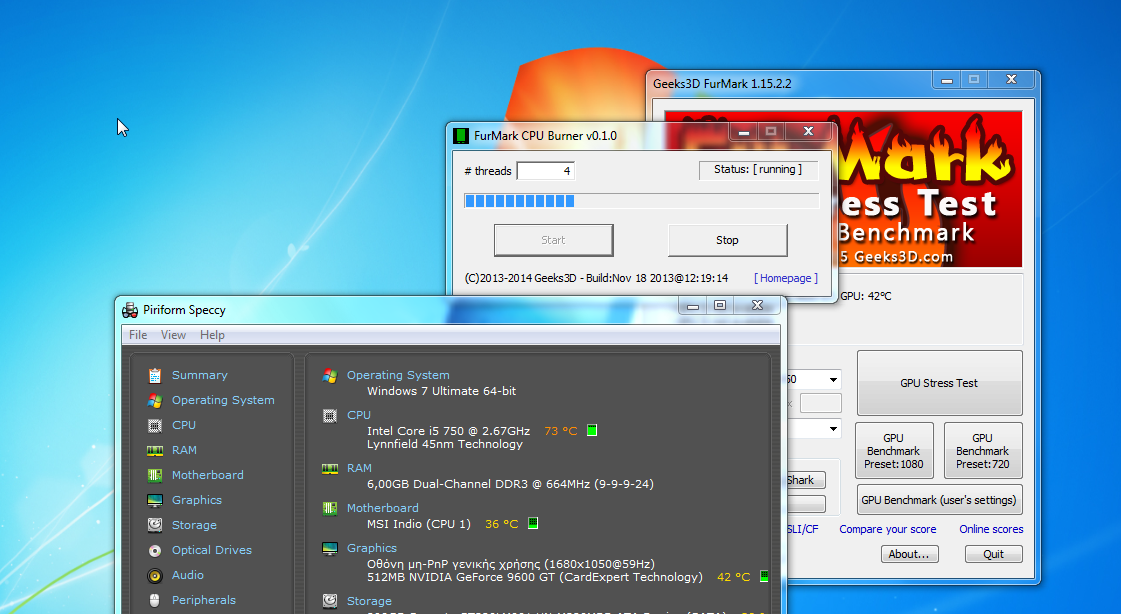Select the Optical Drives disc icon
1121x614 pixels.
(x=154, y=550)
